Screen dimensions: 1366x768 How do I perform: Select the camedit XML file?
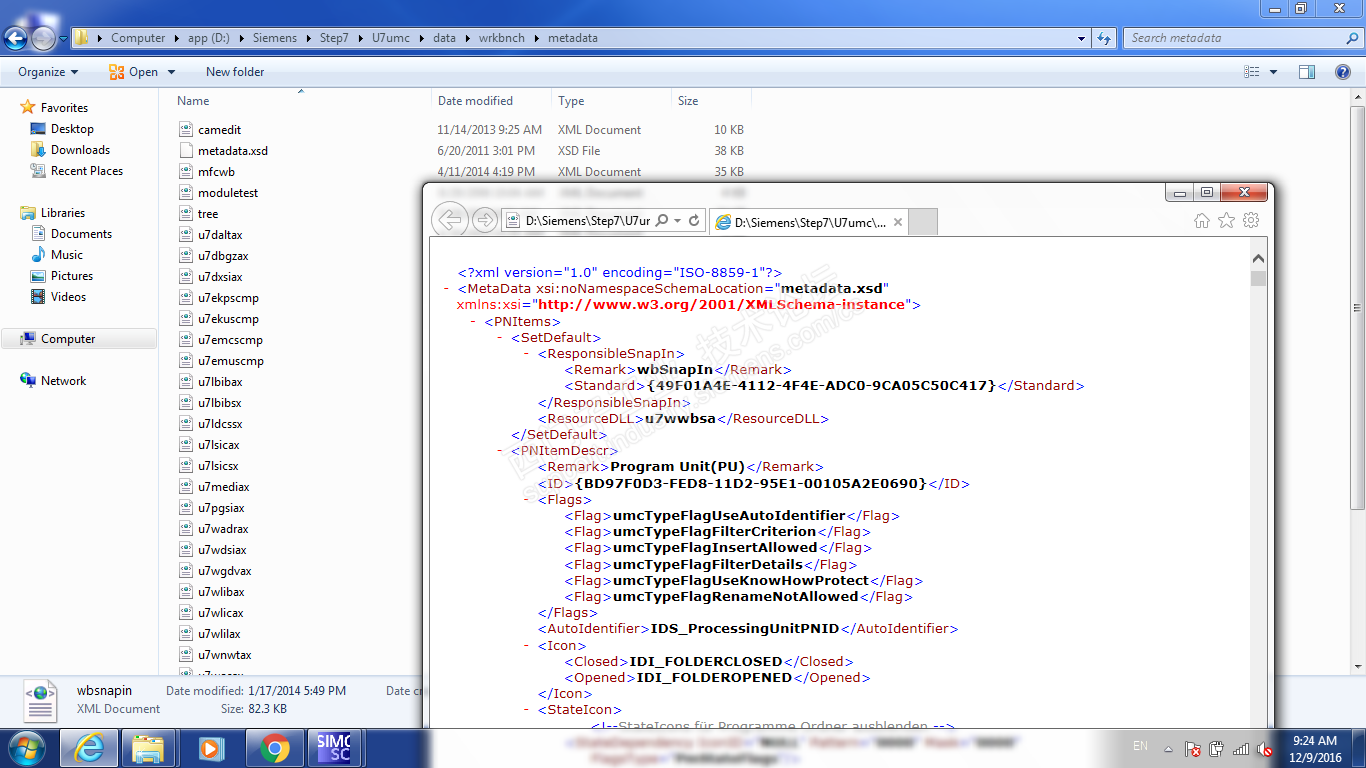pos(220,130)
